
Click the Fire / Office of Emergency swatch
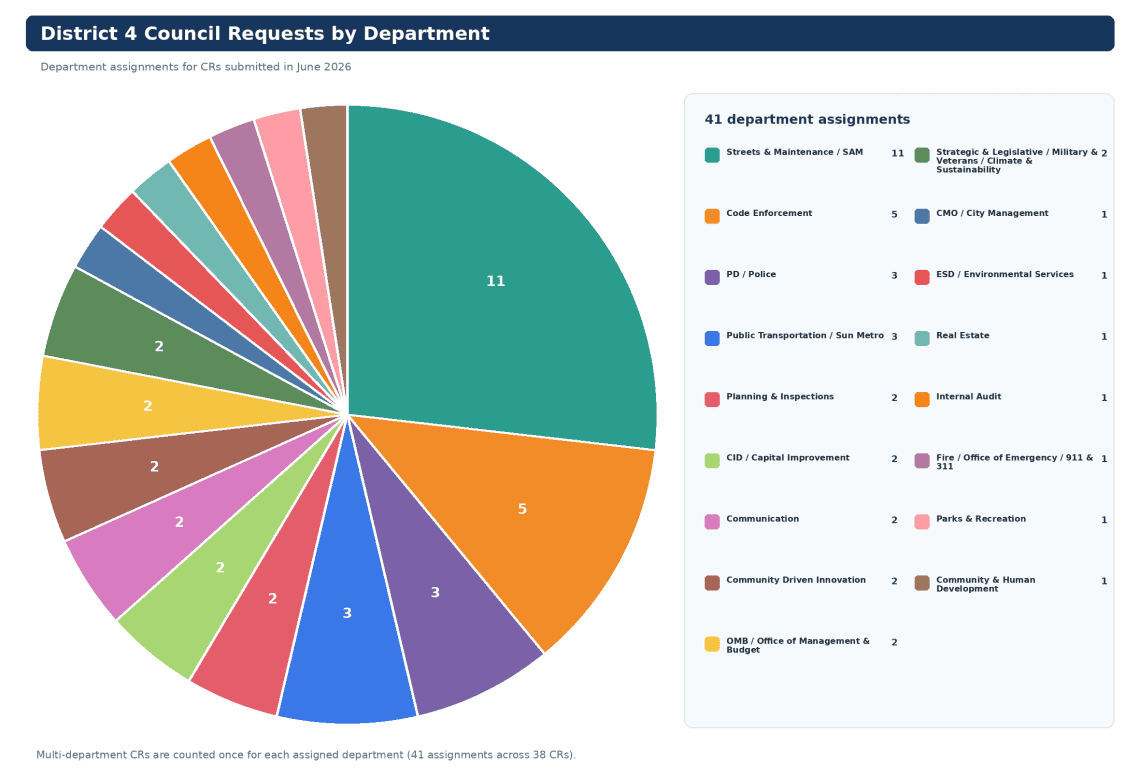click(x=922, y=460)
